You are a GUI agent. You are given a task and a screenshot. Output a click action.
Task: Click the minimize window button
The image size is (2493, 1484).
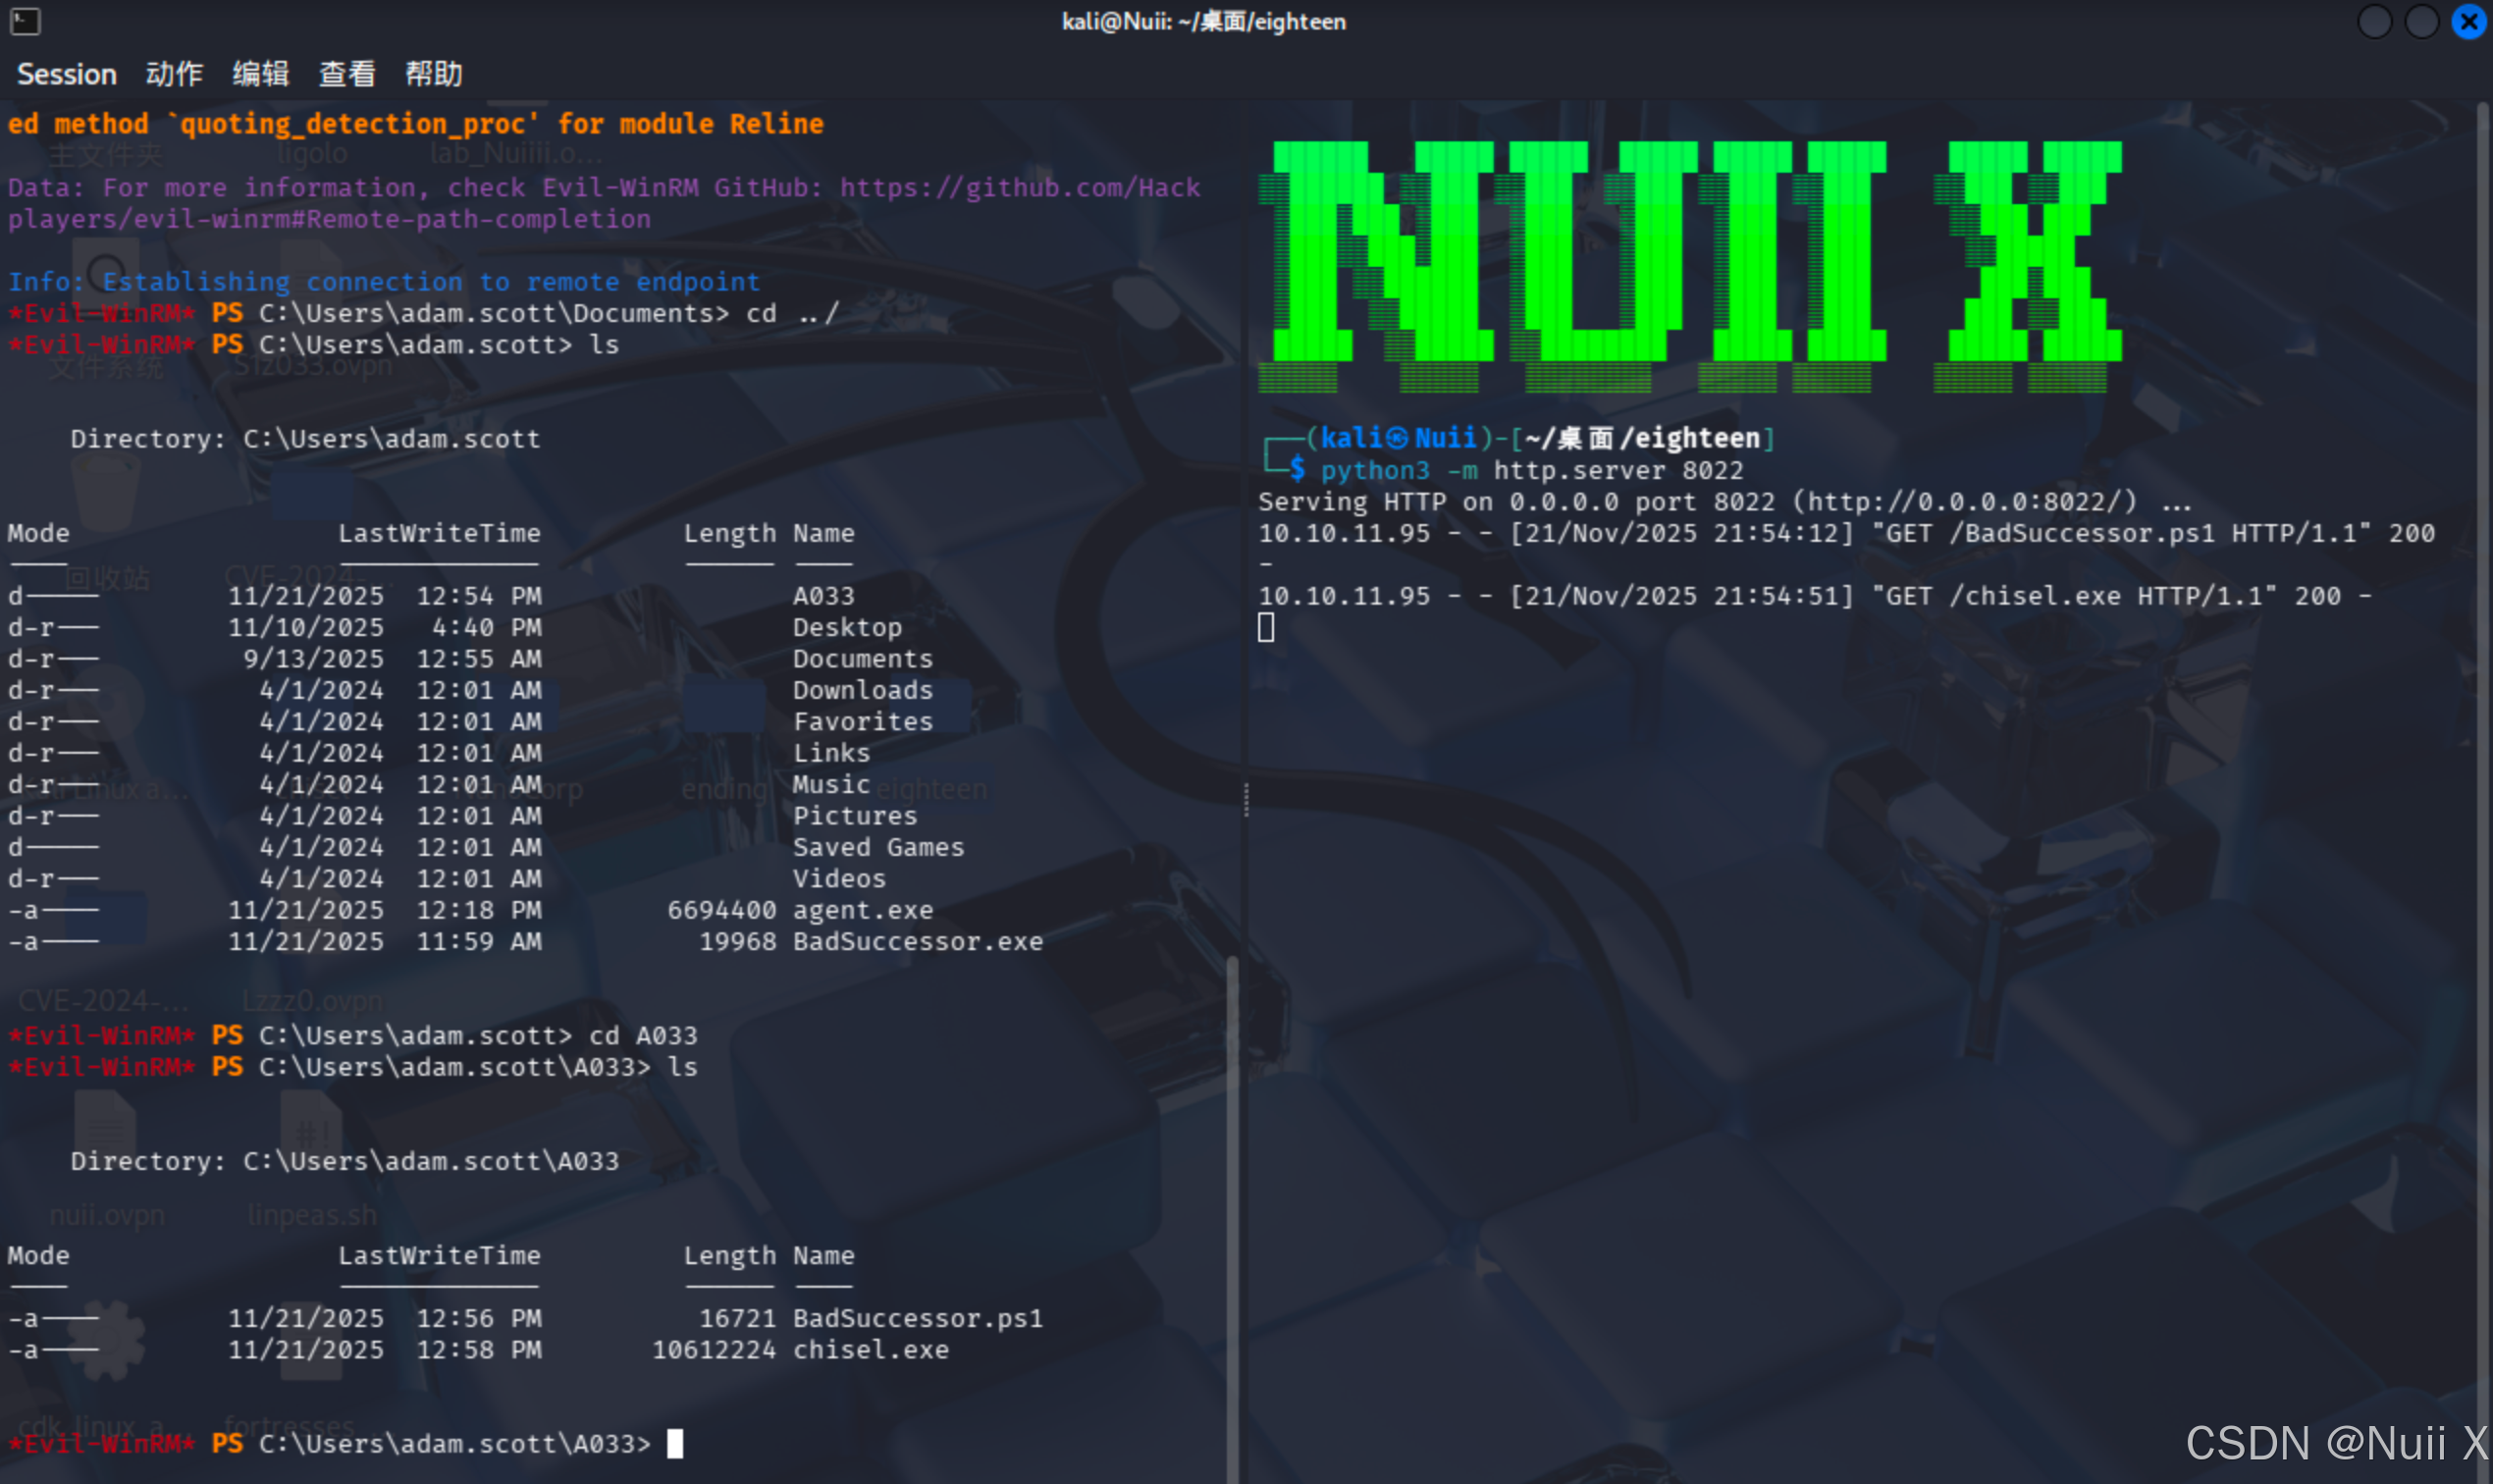(2374, 21)
